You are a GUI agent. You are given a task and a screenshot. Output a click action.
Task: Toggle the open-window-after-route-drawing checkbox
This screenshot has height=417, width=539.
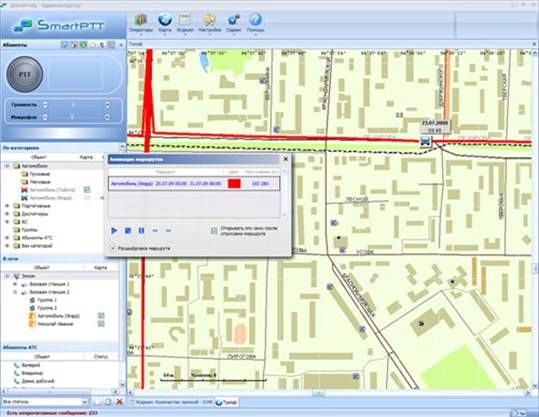214,231
